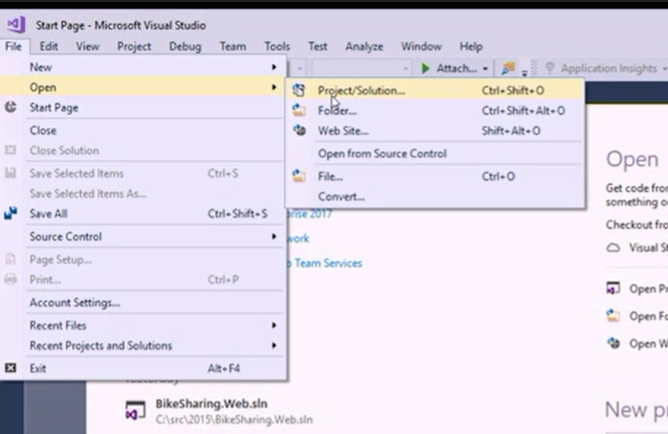Click the Web Site globe icon
This screenshot has height=434, width=668.
tap(298, 131)
